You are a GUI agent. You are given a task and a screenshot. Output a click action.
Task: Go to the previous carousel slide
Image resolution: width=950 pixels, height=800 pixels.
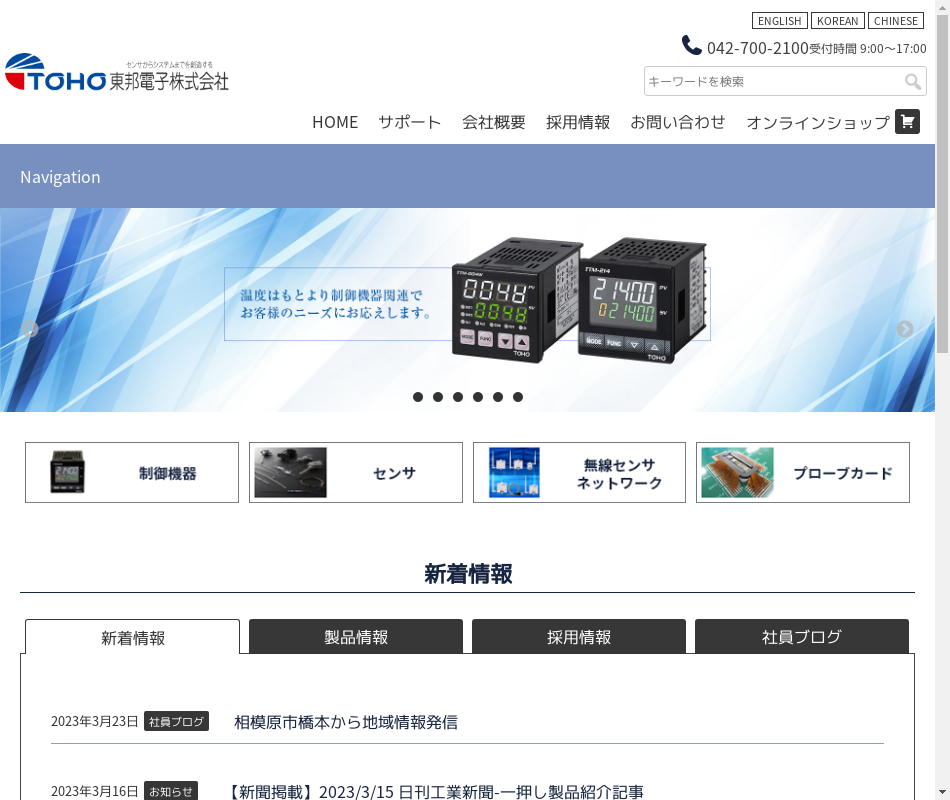click(x=30, y=329)
